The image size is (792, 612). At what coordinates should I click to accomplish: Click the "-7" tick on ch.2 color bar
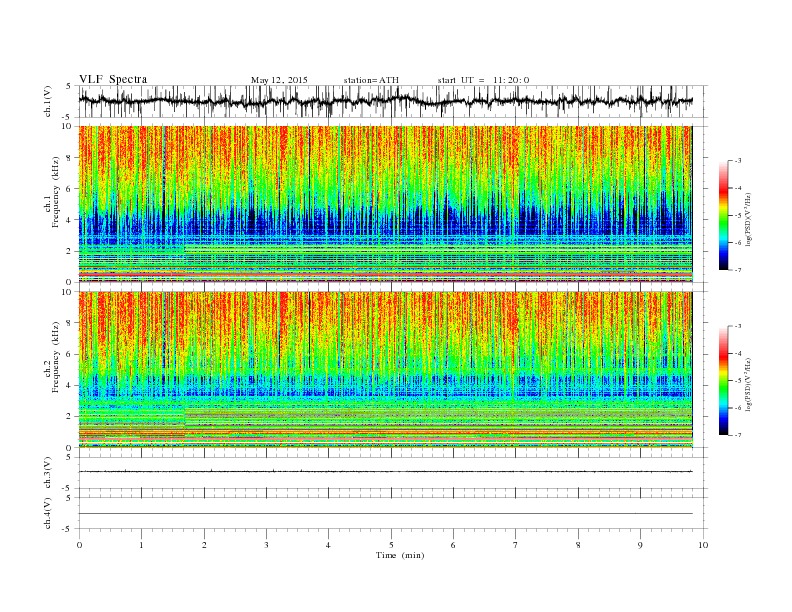(x=738, y=435)
